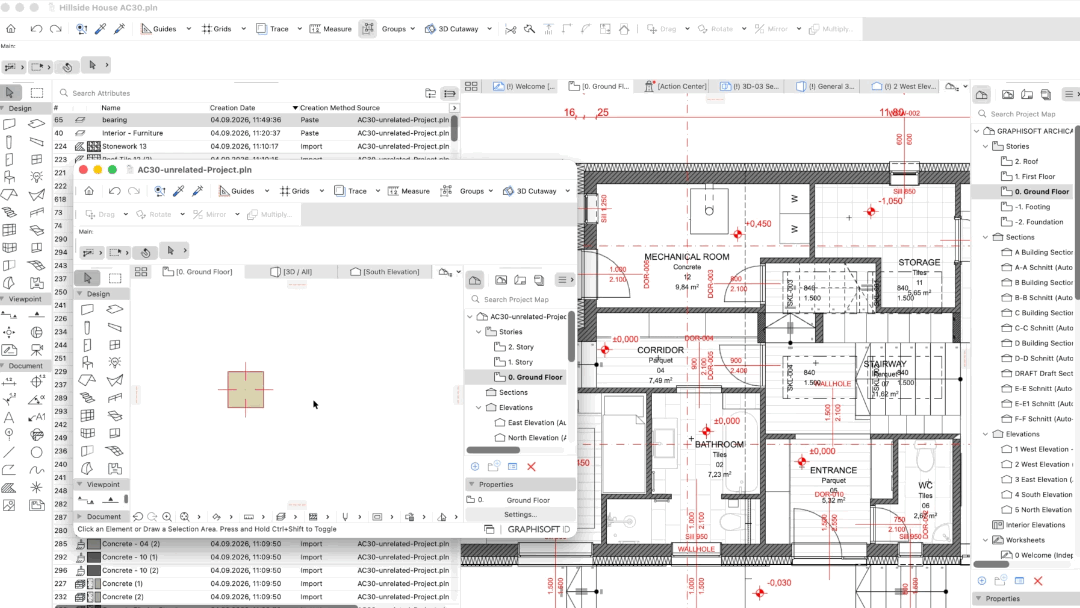Activate Measure tool in Hillside House toolbar
This screenshot has width=1080, height=608.
(331, 29)
